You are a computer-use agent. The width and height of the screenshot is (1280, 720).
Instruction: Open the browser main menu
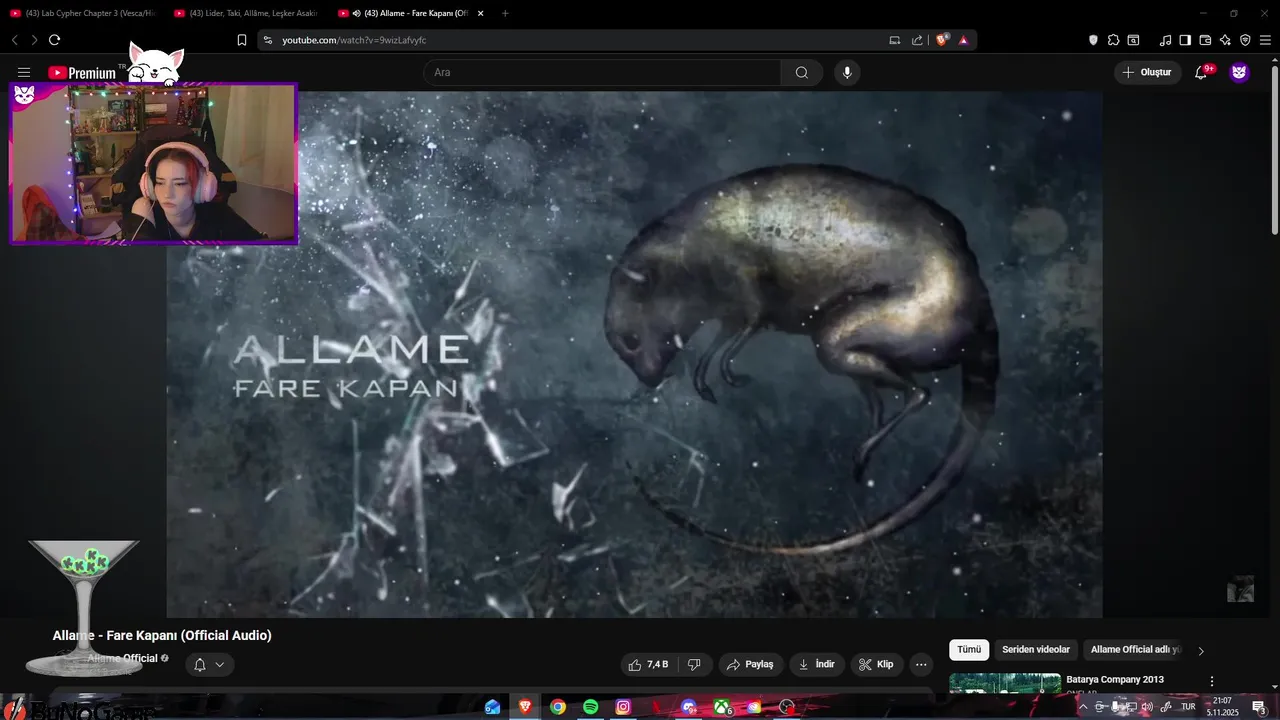(x=1265, y=40)
